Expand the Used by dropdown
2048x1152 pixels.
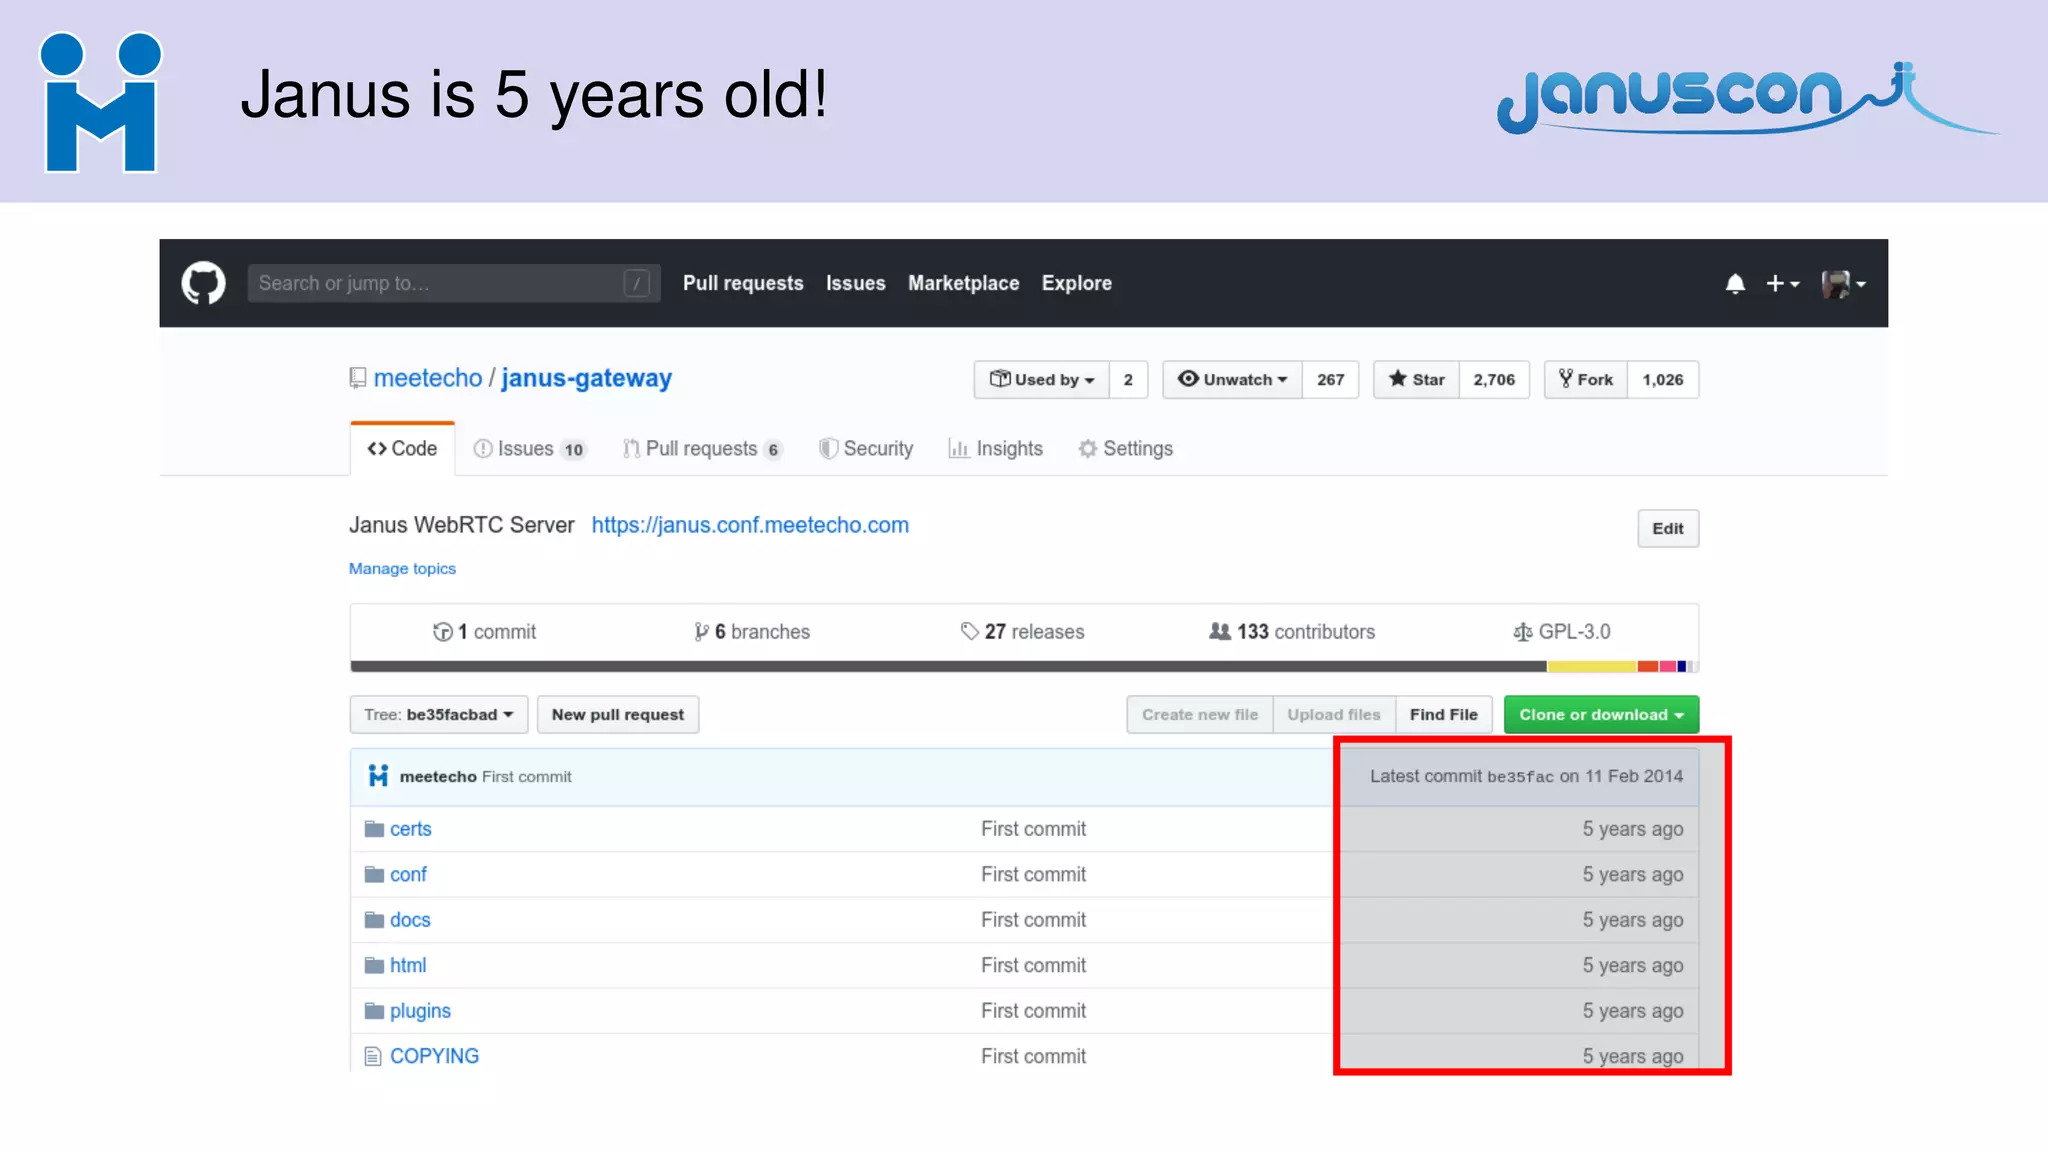[x=1042, y=380]
